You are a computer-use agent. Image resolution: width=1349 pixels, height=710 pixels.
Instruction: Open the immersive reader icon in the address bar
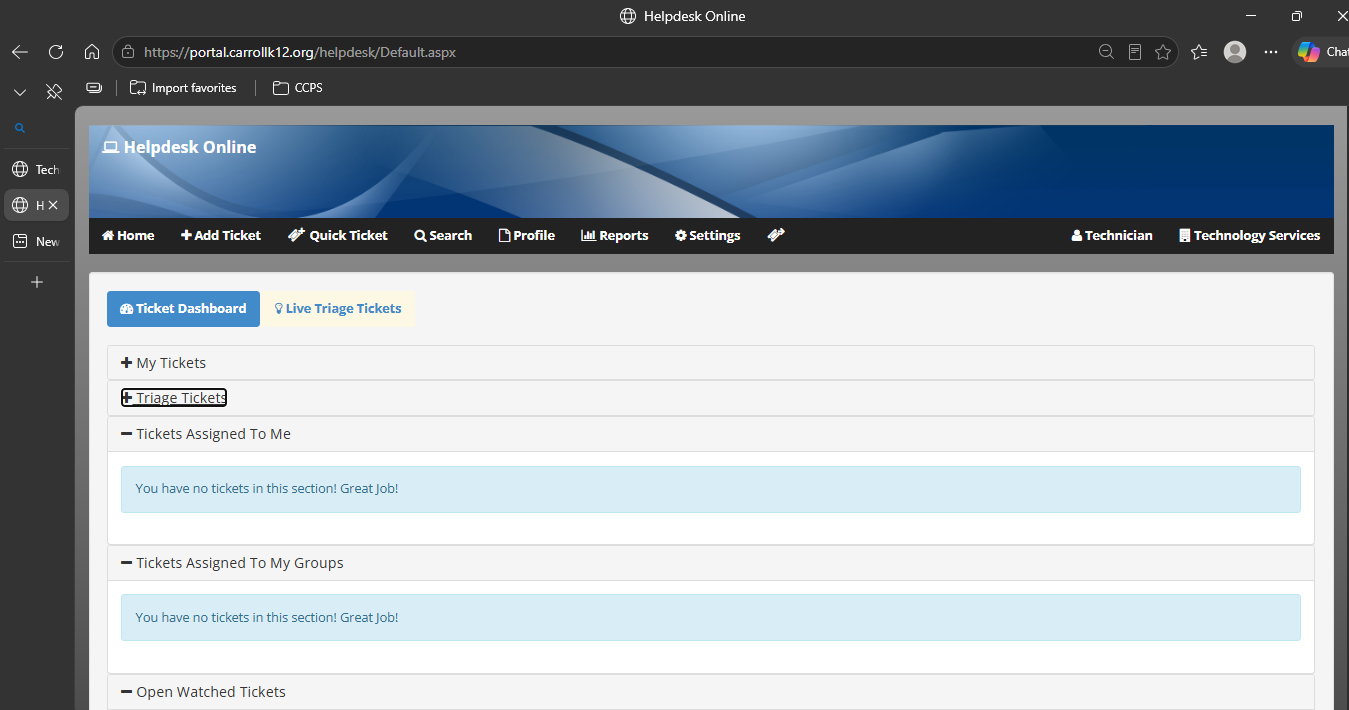point(1134,52)
